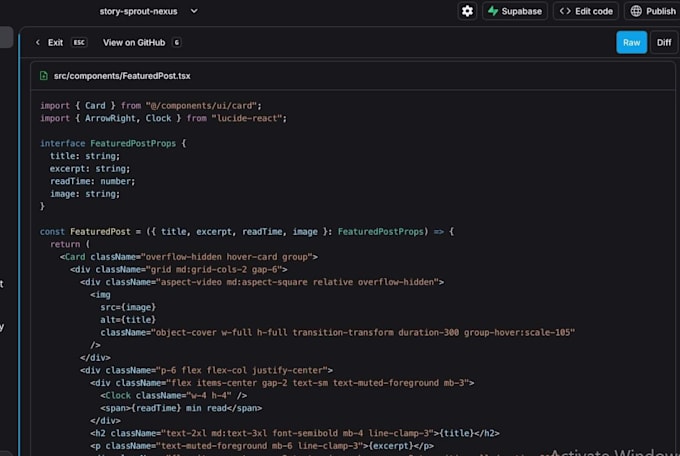Click the 'interface FeaturedPostProps {' line

pyautogui.click(x=113, y=143)
